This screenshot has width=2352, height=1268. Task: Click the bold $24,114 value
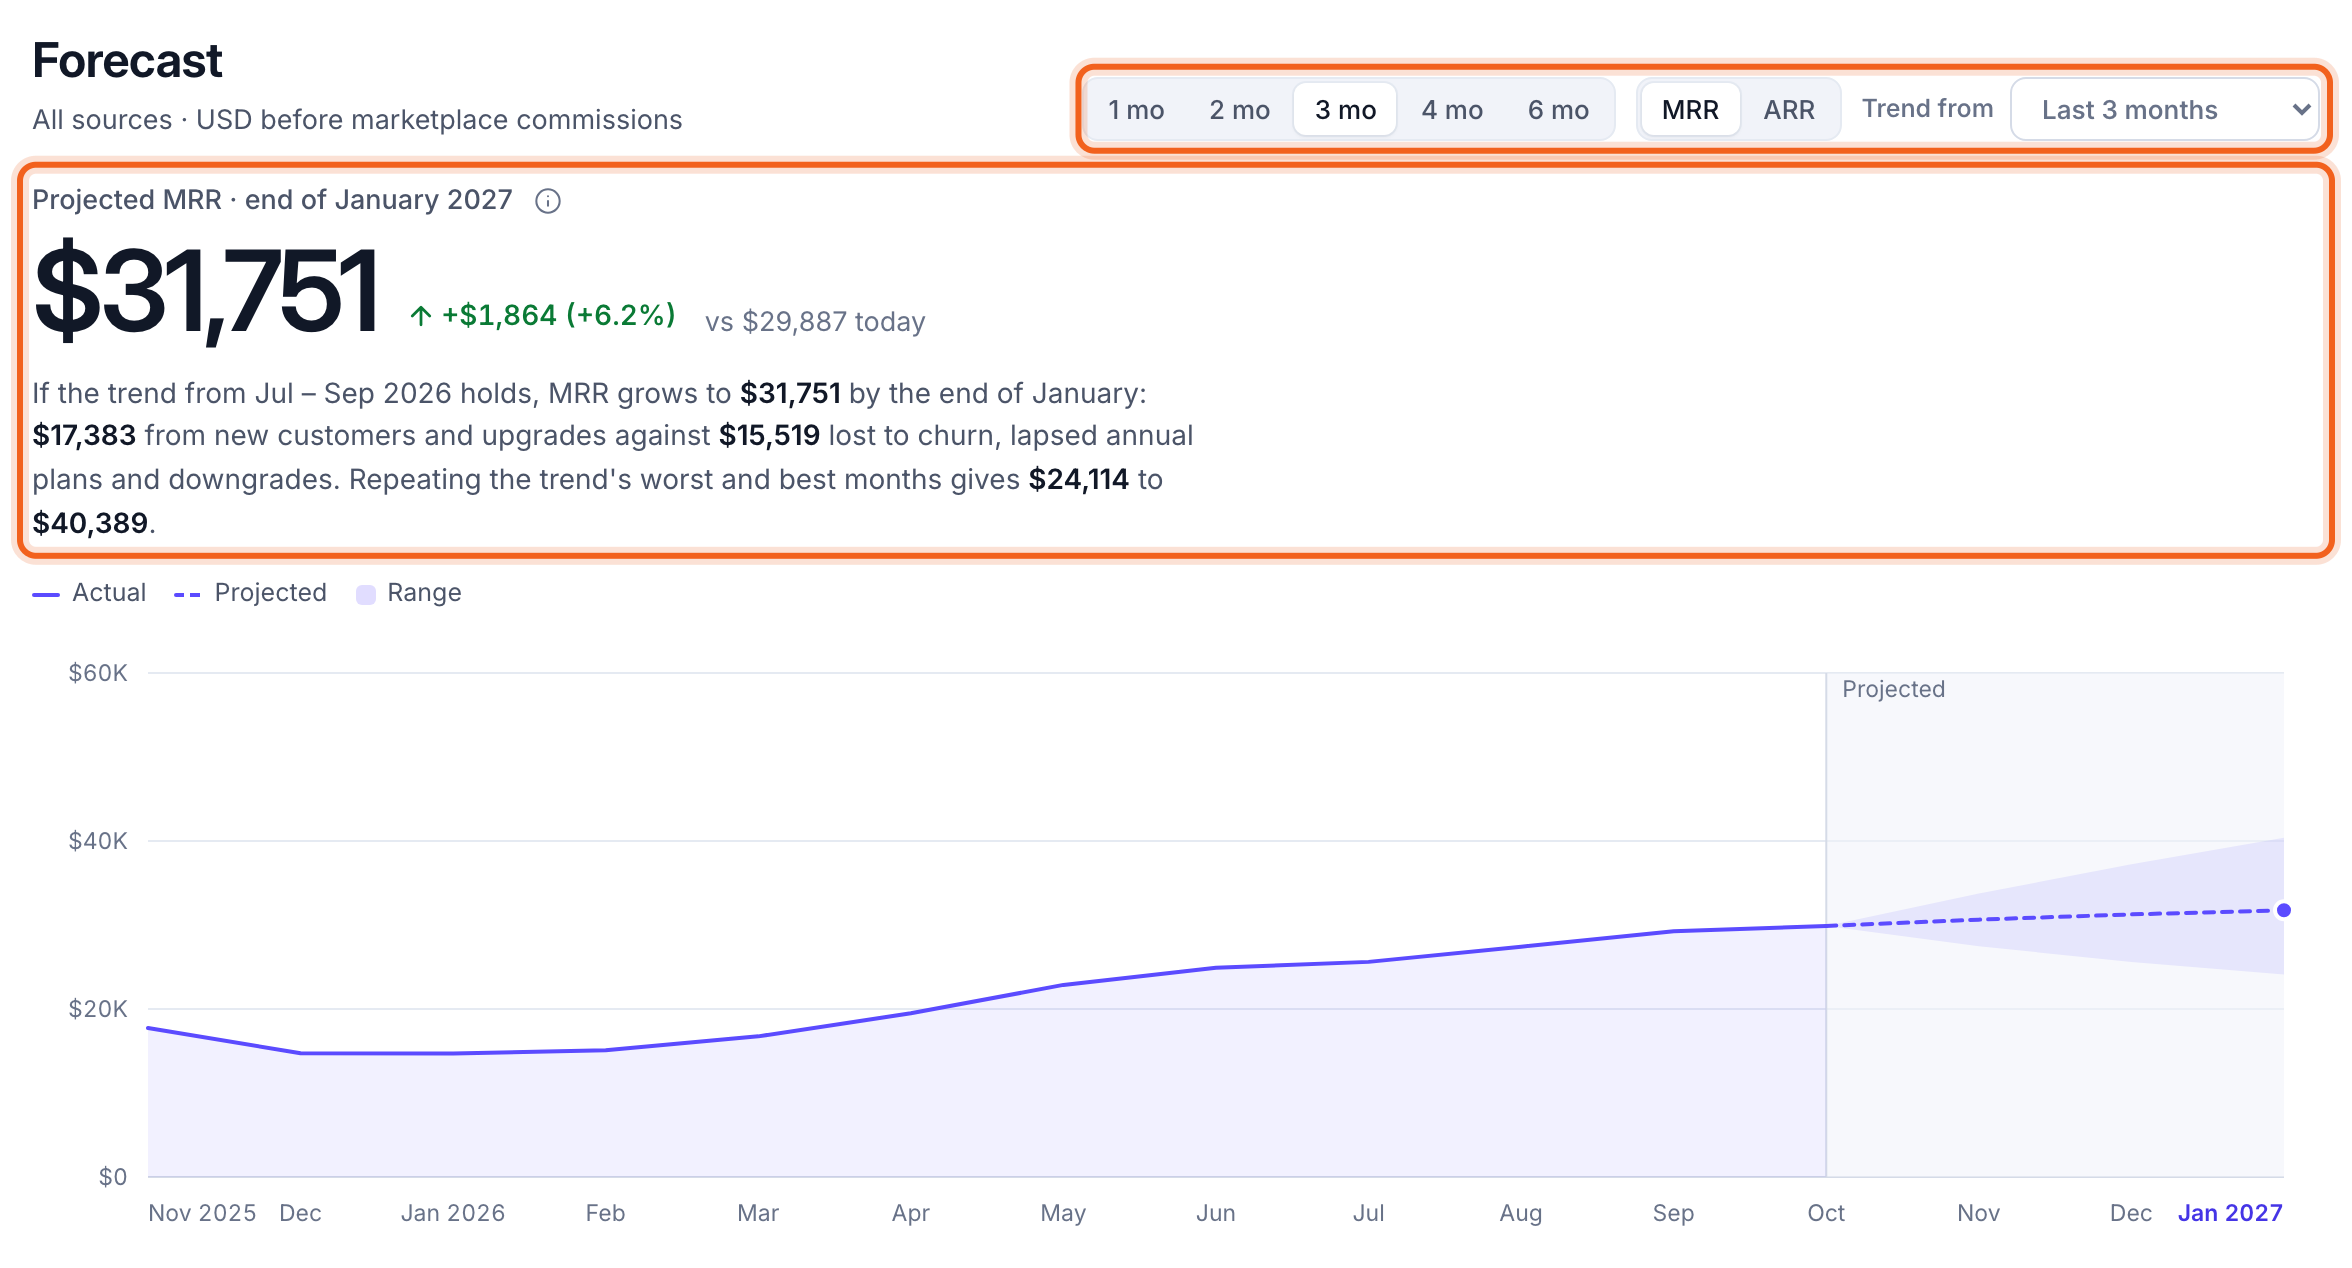[1079, 480]
